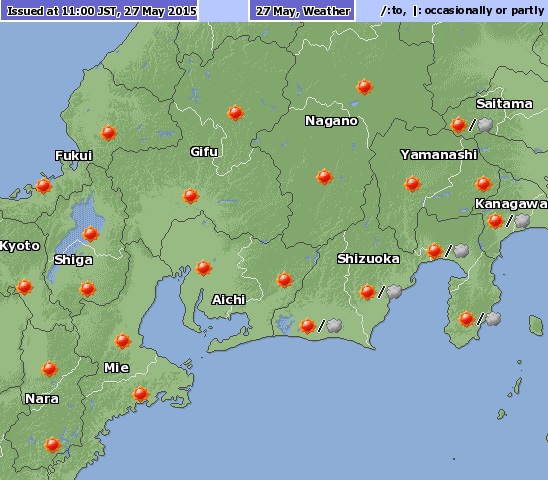Click the Fukui prefecture label

(x=74, y=156)
